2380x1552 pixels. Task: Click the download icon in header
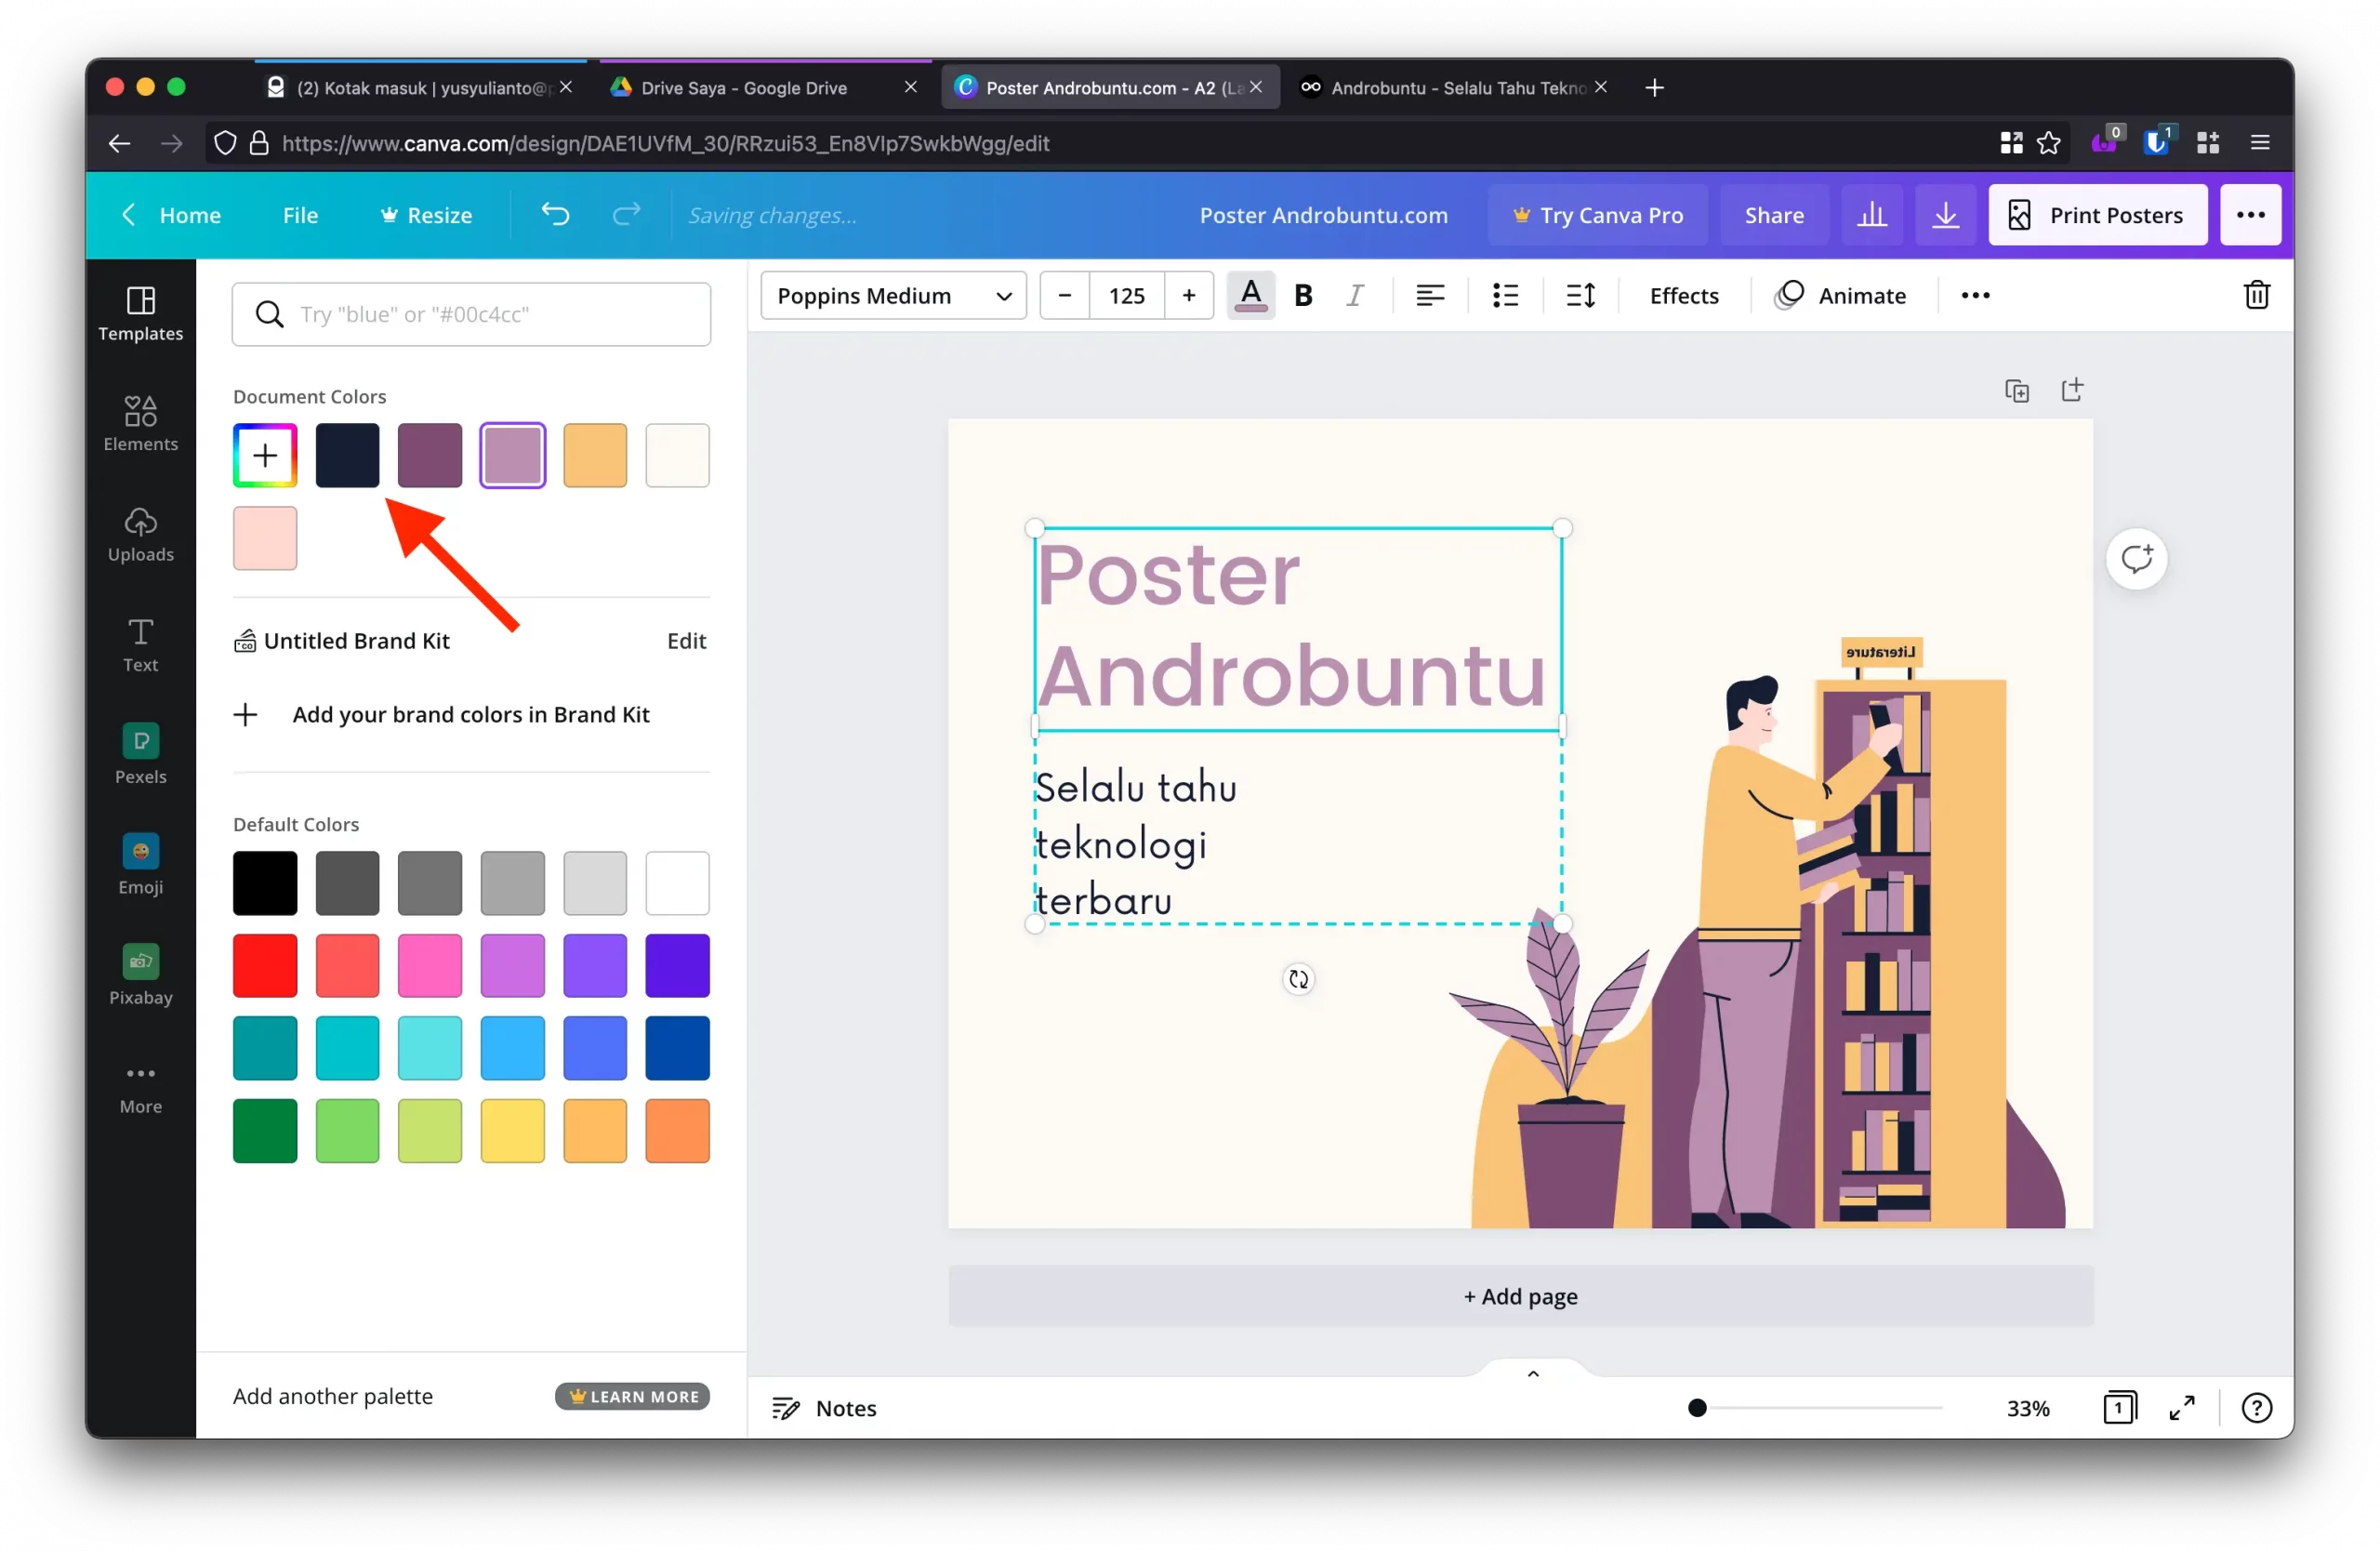tap(1945, 214)
